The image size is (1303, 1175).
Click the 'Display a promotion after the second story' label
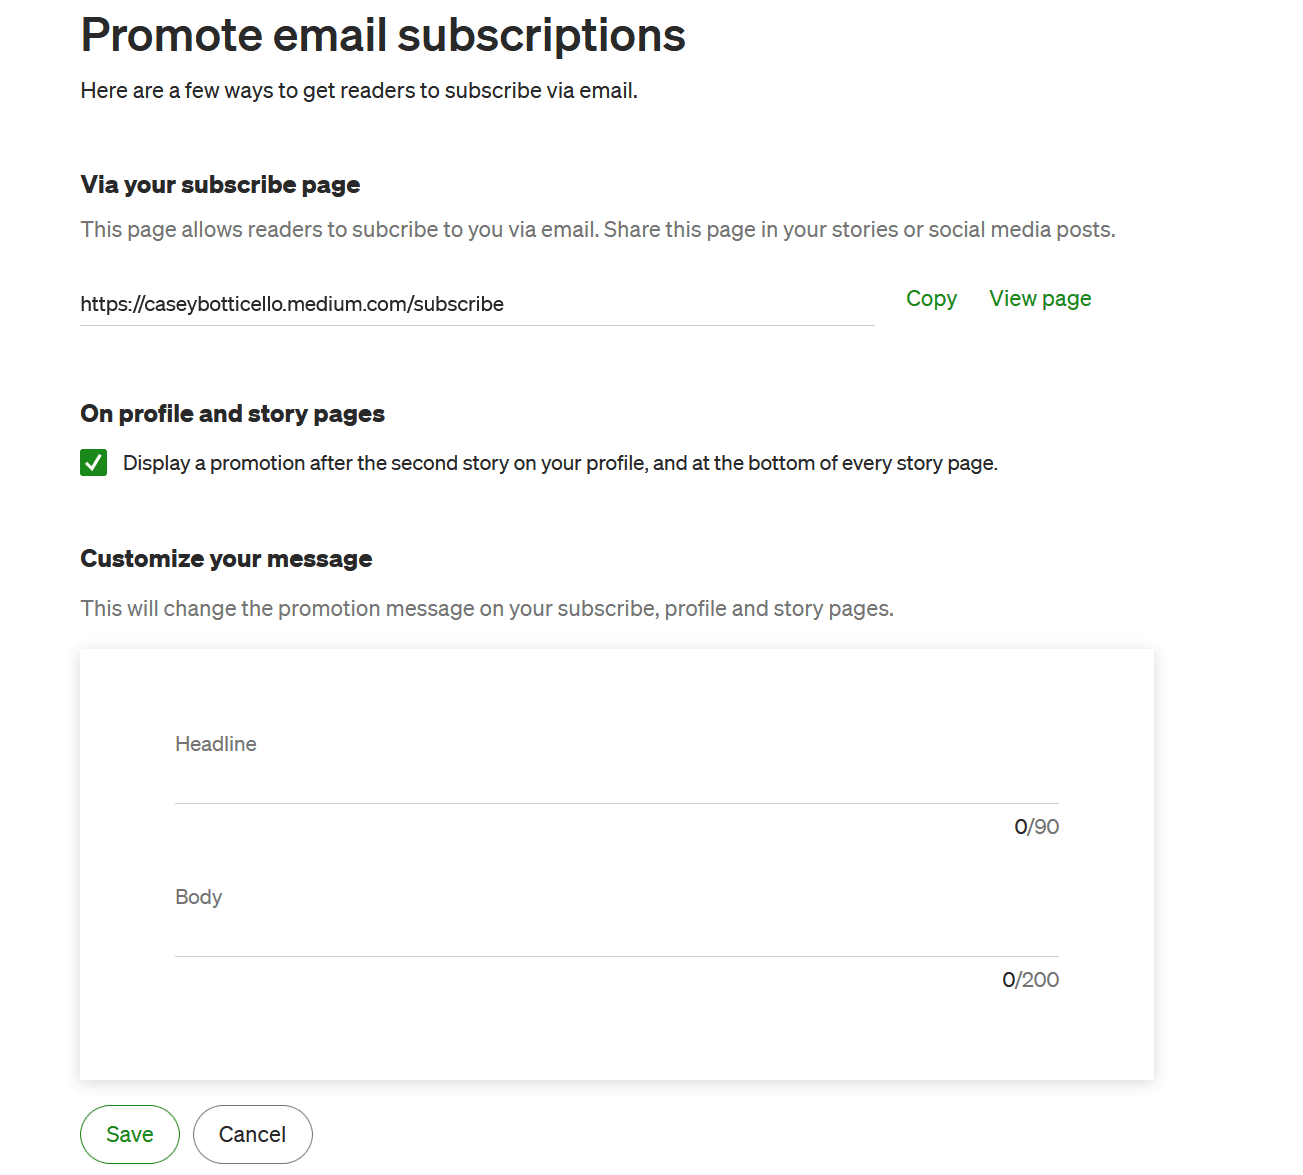click(x=560, y=463)
